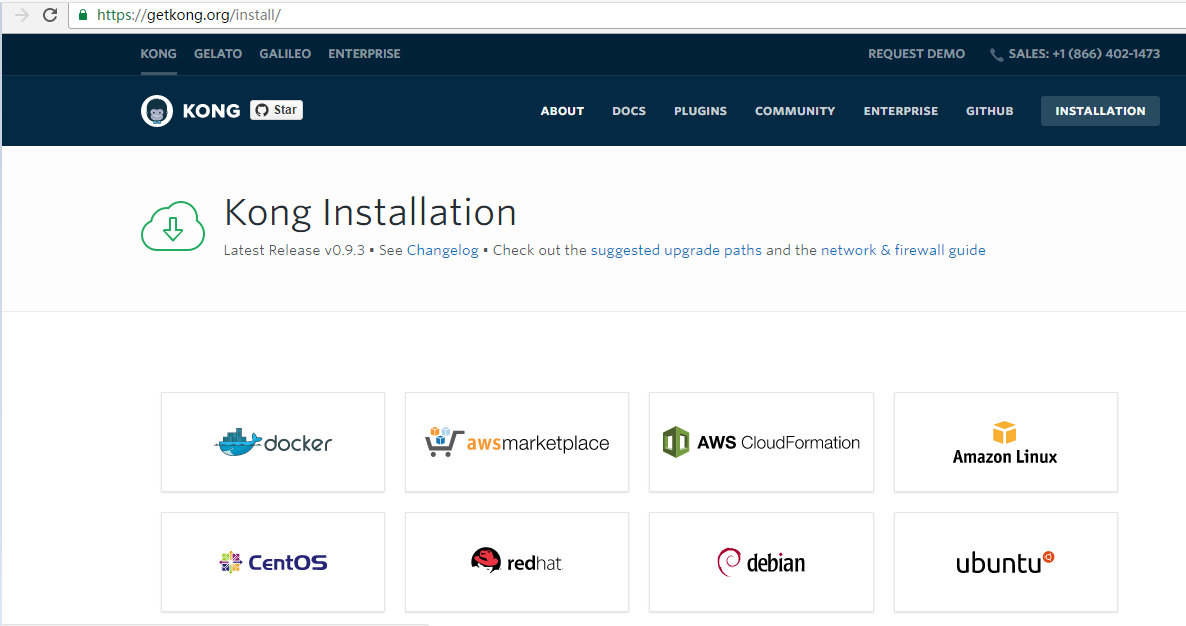The height and width of the screenshot is (626, 1186).
Task: Open the DOCS menu item
Action: [x=629, y=111]
